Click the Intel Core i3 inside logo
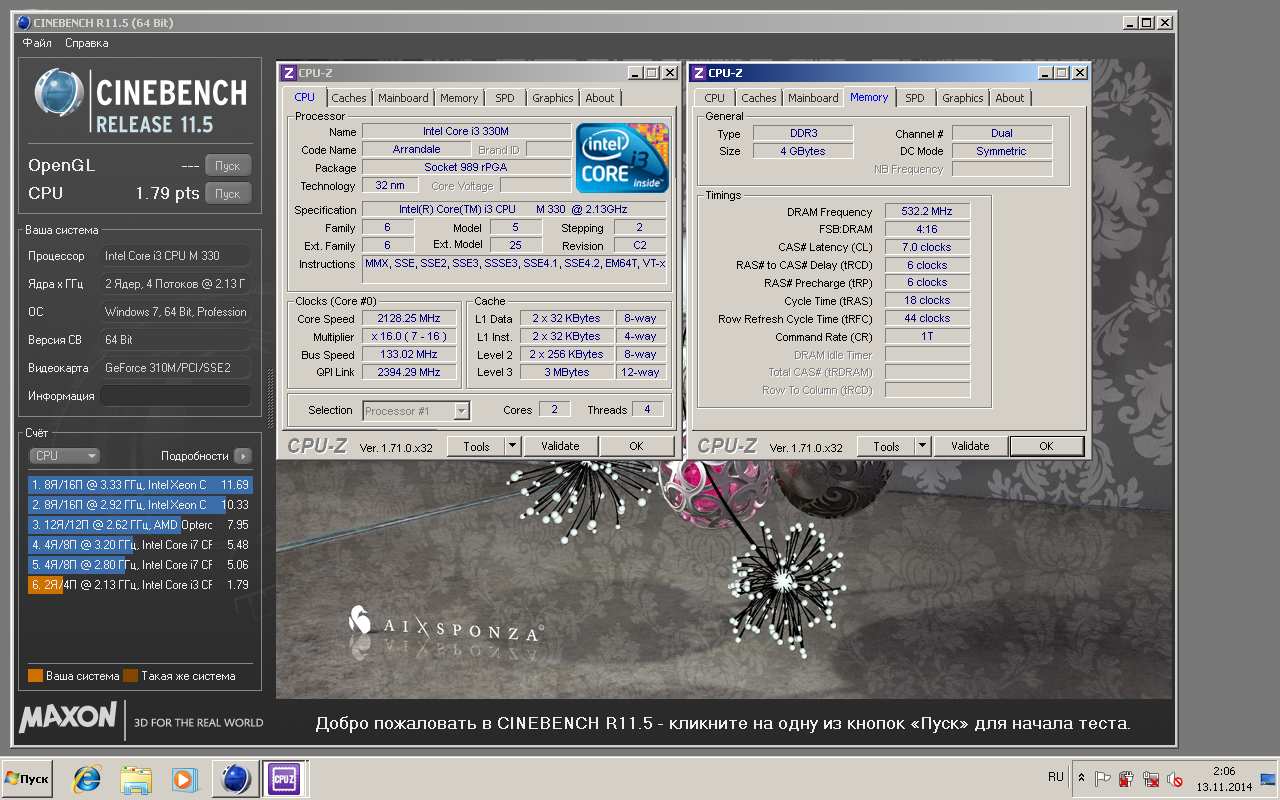The height and width of the screenshot is (800, 1280). click(622, 158)
